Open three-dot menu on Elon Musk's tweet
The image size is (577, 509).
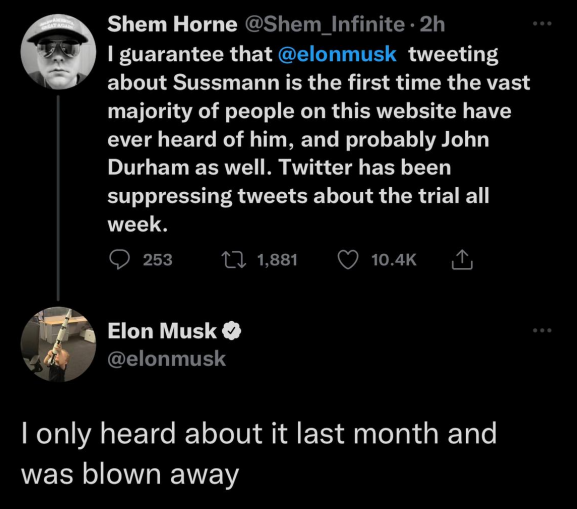[542, 330]
